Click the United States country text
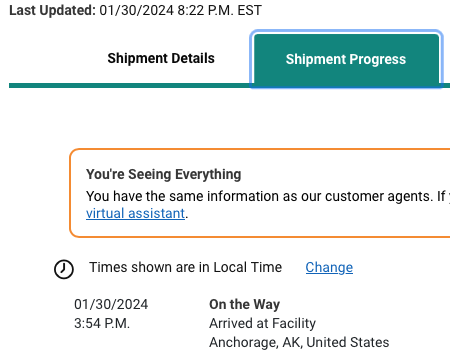This screenshot has width=450, height=364. pyautogui.click(x=348, y=342)
